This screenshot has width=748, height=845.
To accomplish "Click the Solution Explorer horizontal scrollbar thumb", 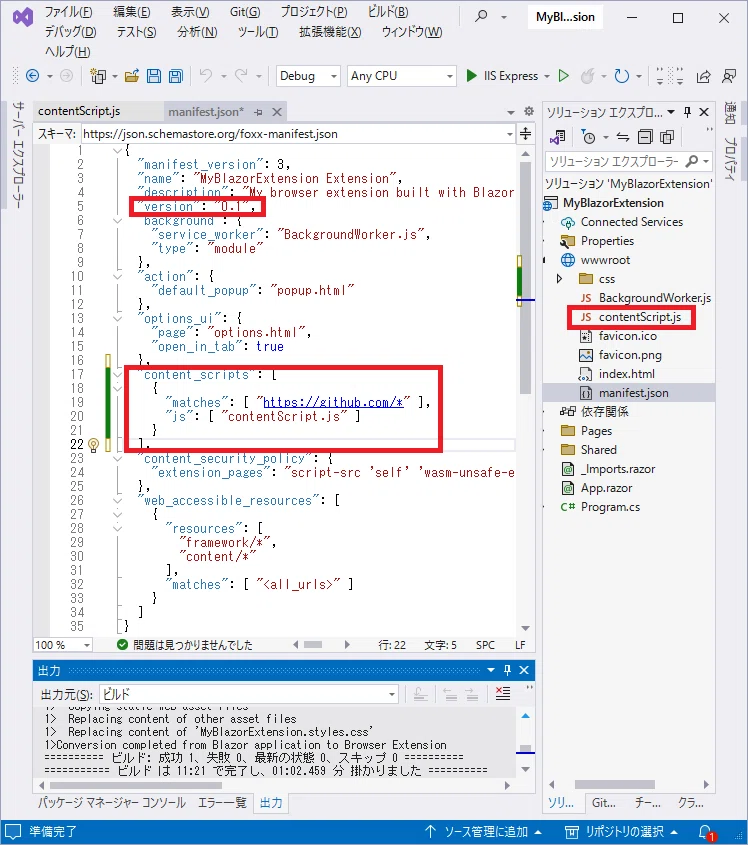I will (x=615, y=784).
